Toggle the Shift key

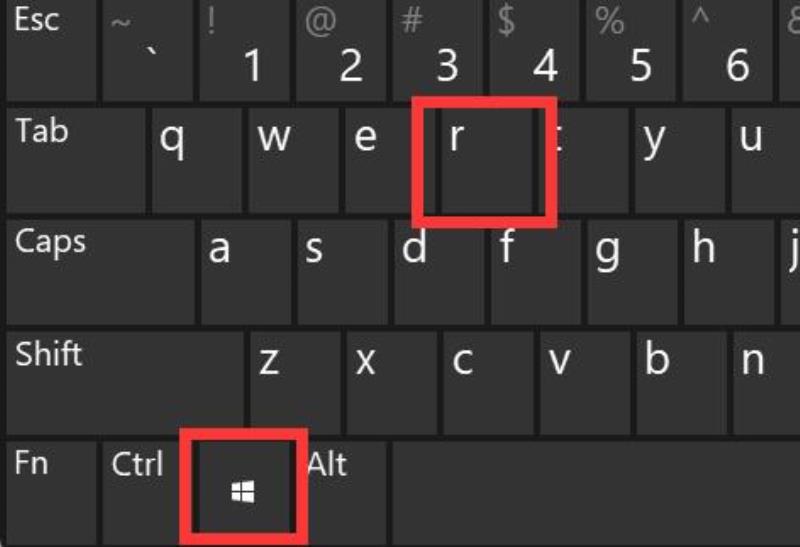coord(124,383)
